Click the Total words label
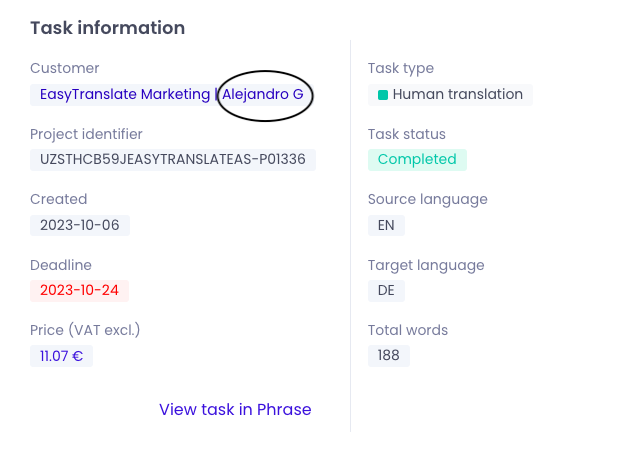The image size is (626, 455). (x=408, y=330)
